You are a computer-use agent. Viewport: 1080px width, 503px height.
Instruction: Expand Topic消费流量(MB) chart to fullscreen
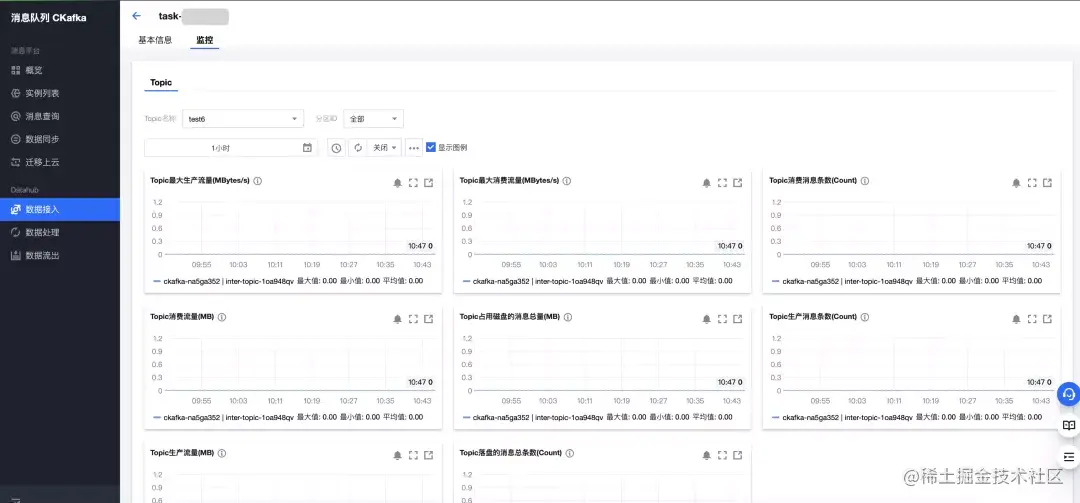tap(413, 319)
